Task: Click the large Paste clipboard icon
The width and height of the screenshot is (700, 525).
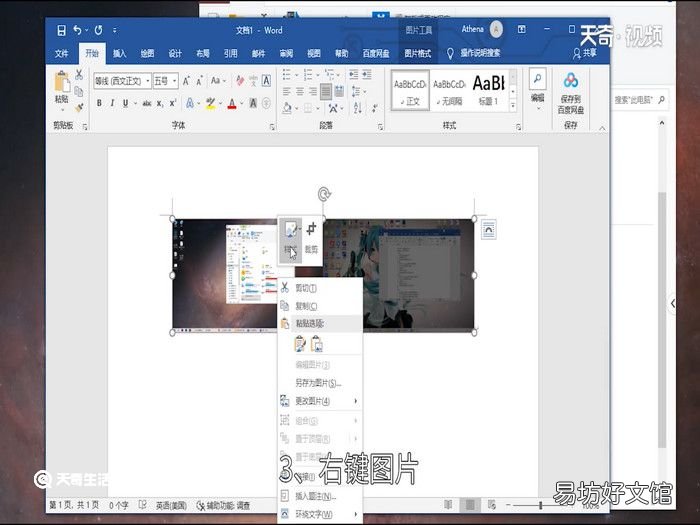Action: coord(62,82)
